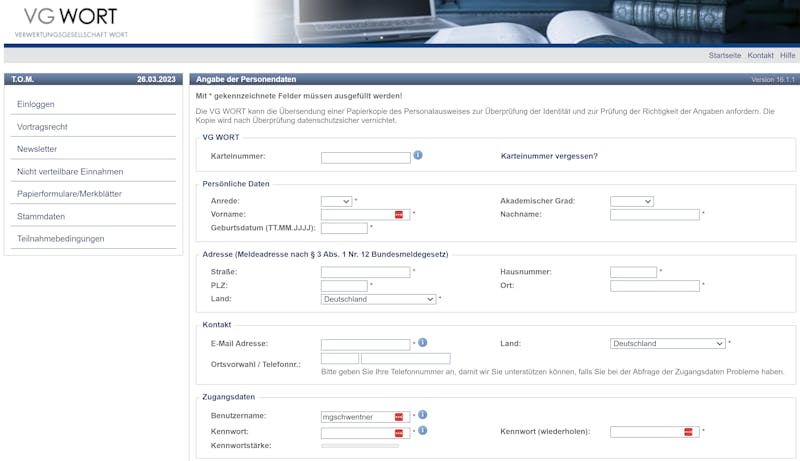The image size is (800, 461).
Task: Click the VG WORT logo
Action: click(x=71, y=22)
